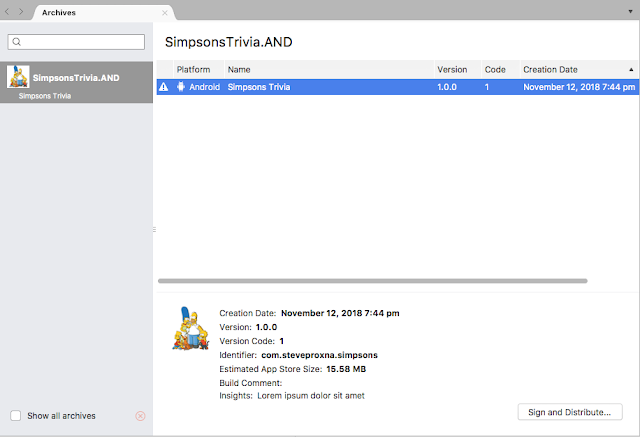
Task: Click the Build Comment field
Action: tap(251, 383)
